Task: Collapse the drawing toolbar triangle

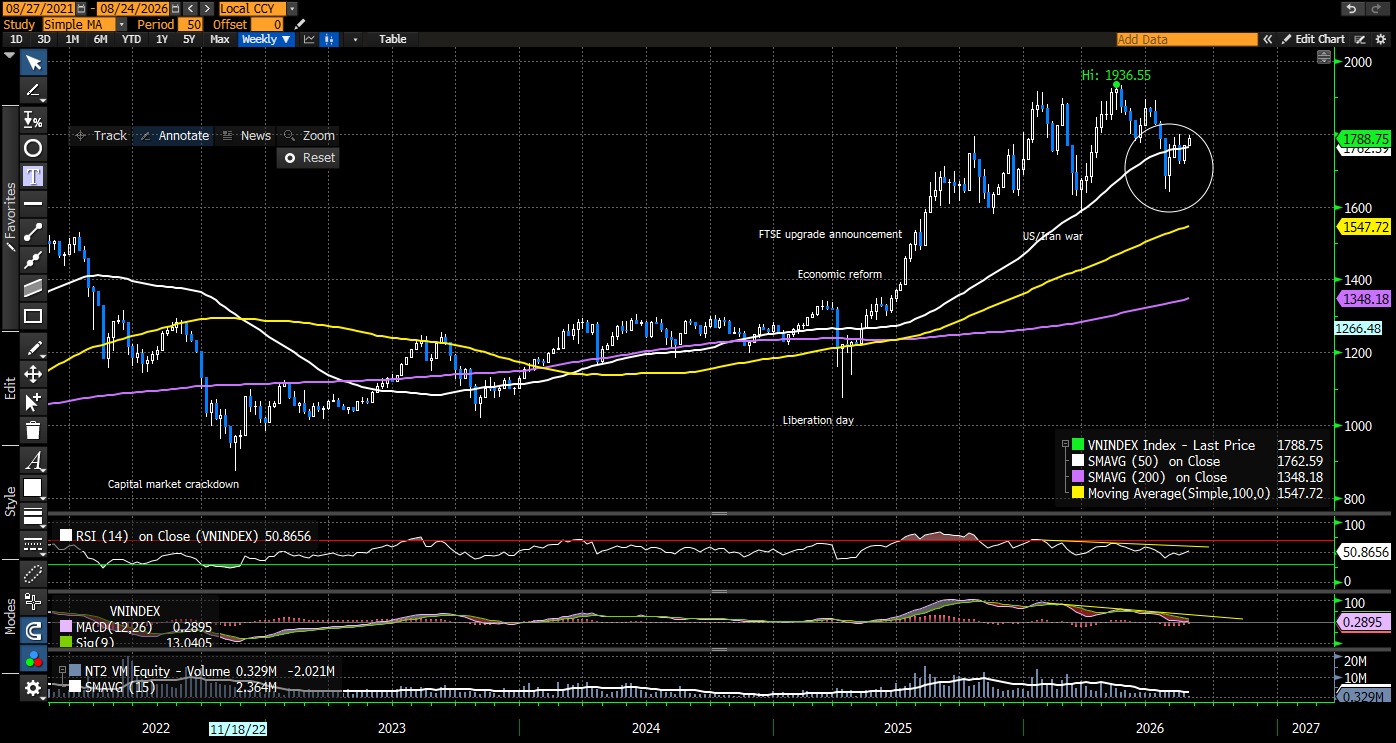Action: (10, 57)
